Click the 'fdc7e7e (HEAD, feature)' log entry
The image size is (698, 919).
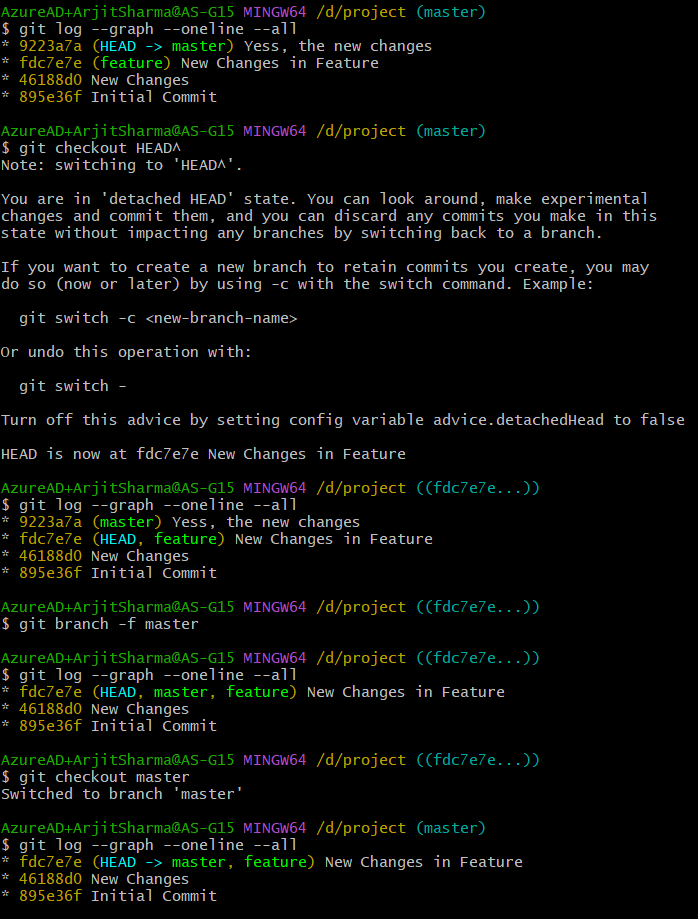(217, 539)
